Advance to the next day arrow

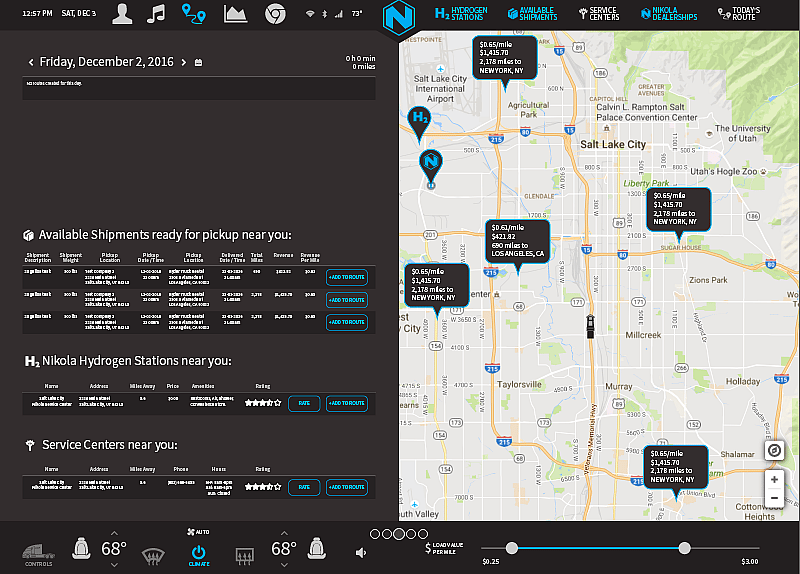183,62
